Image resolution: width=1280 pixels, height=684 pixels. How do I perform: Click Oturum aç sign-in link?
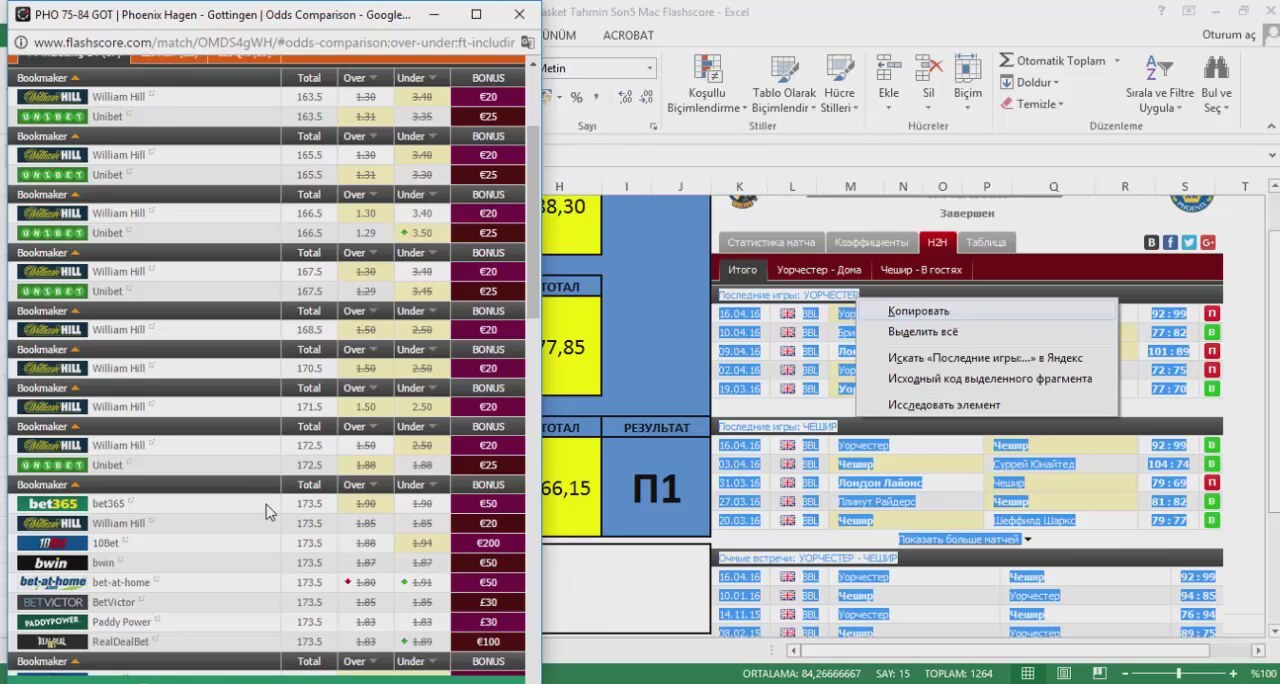tap(1229, 35)
